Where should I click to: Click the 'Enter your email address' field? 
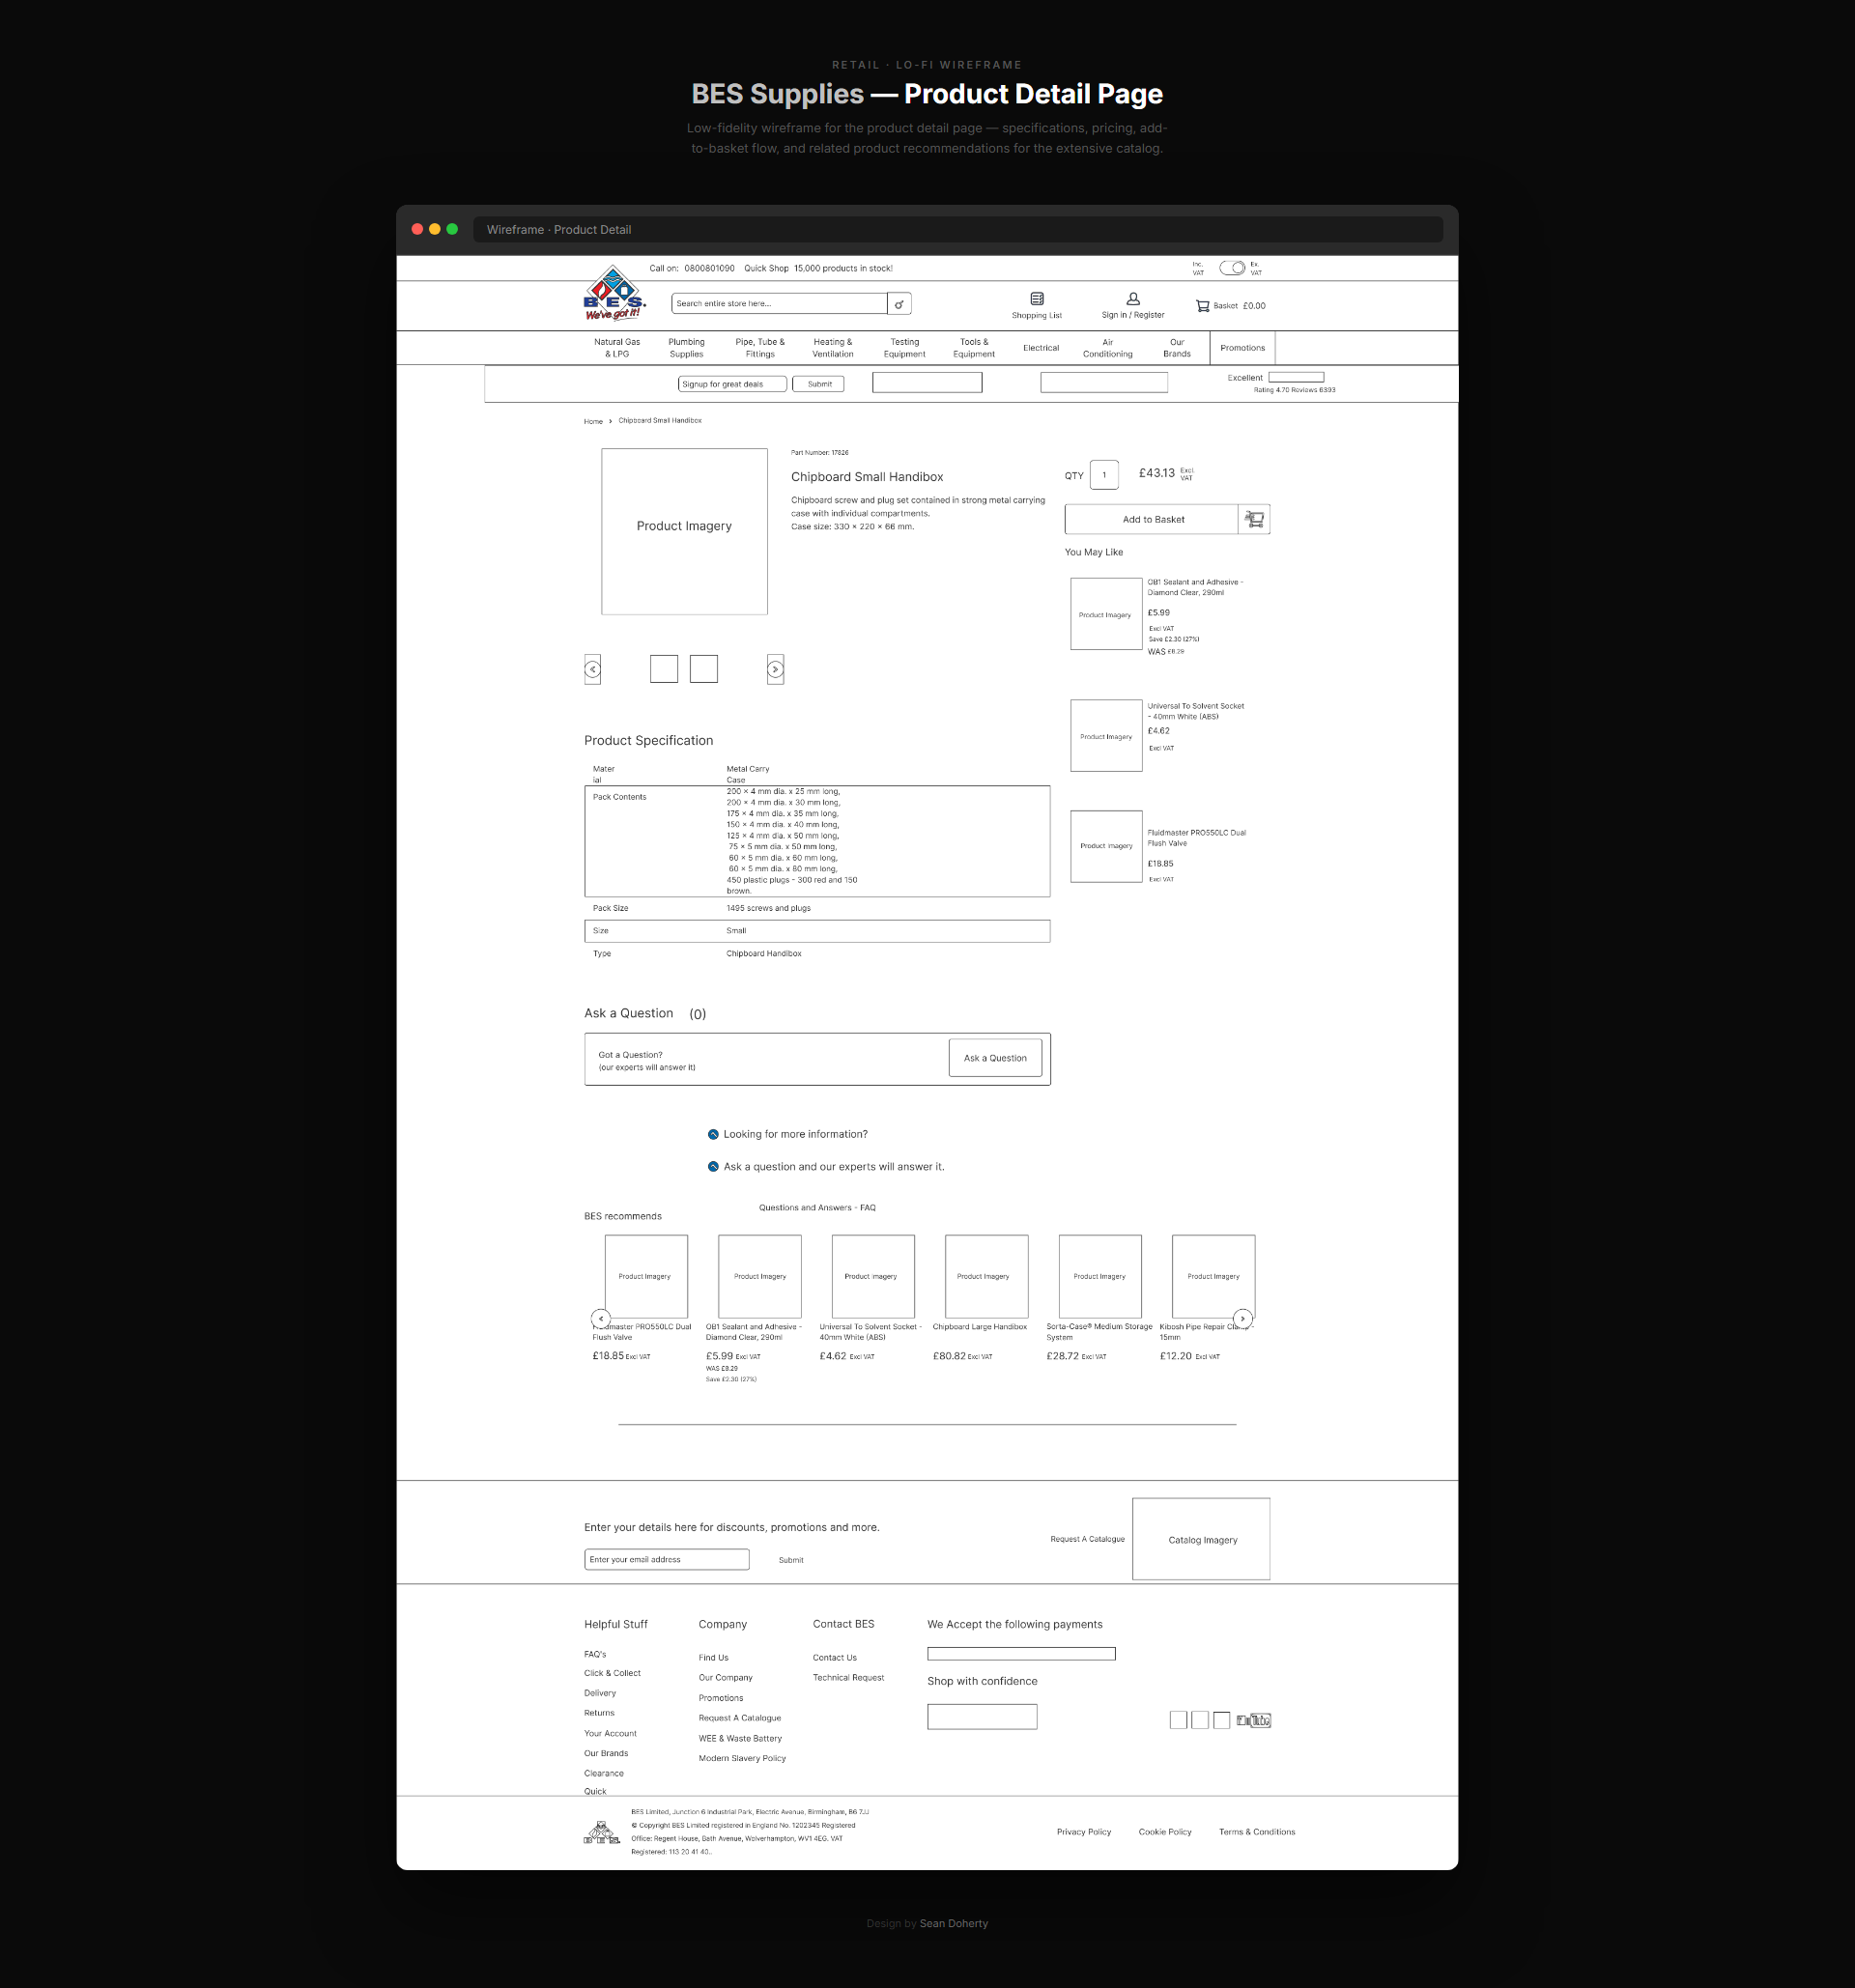(666, 1559)
